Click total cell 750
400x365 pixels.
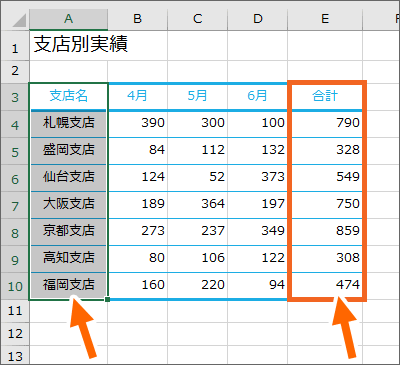[325, 205]
